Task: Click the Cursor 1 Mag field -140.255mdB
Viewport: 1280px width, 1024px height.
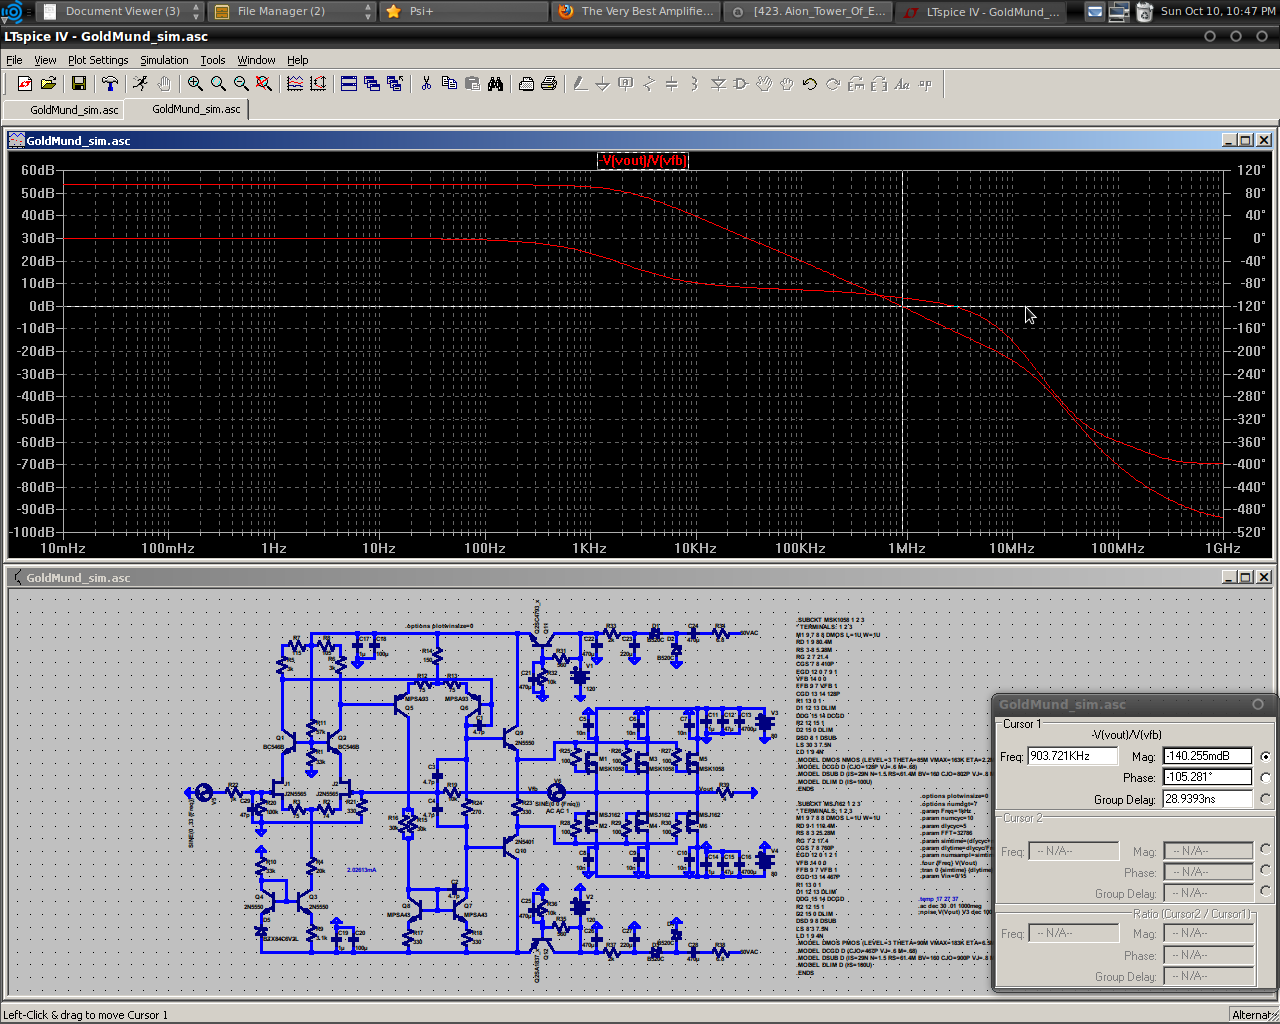Action: click(1207, 756)
